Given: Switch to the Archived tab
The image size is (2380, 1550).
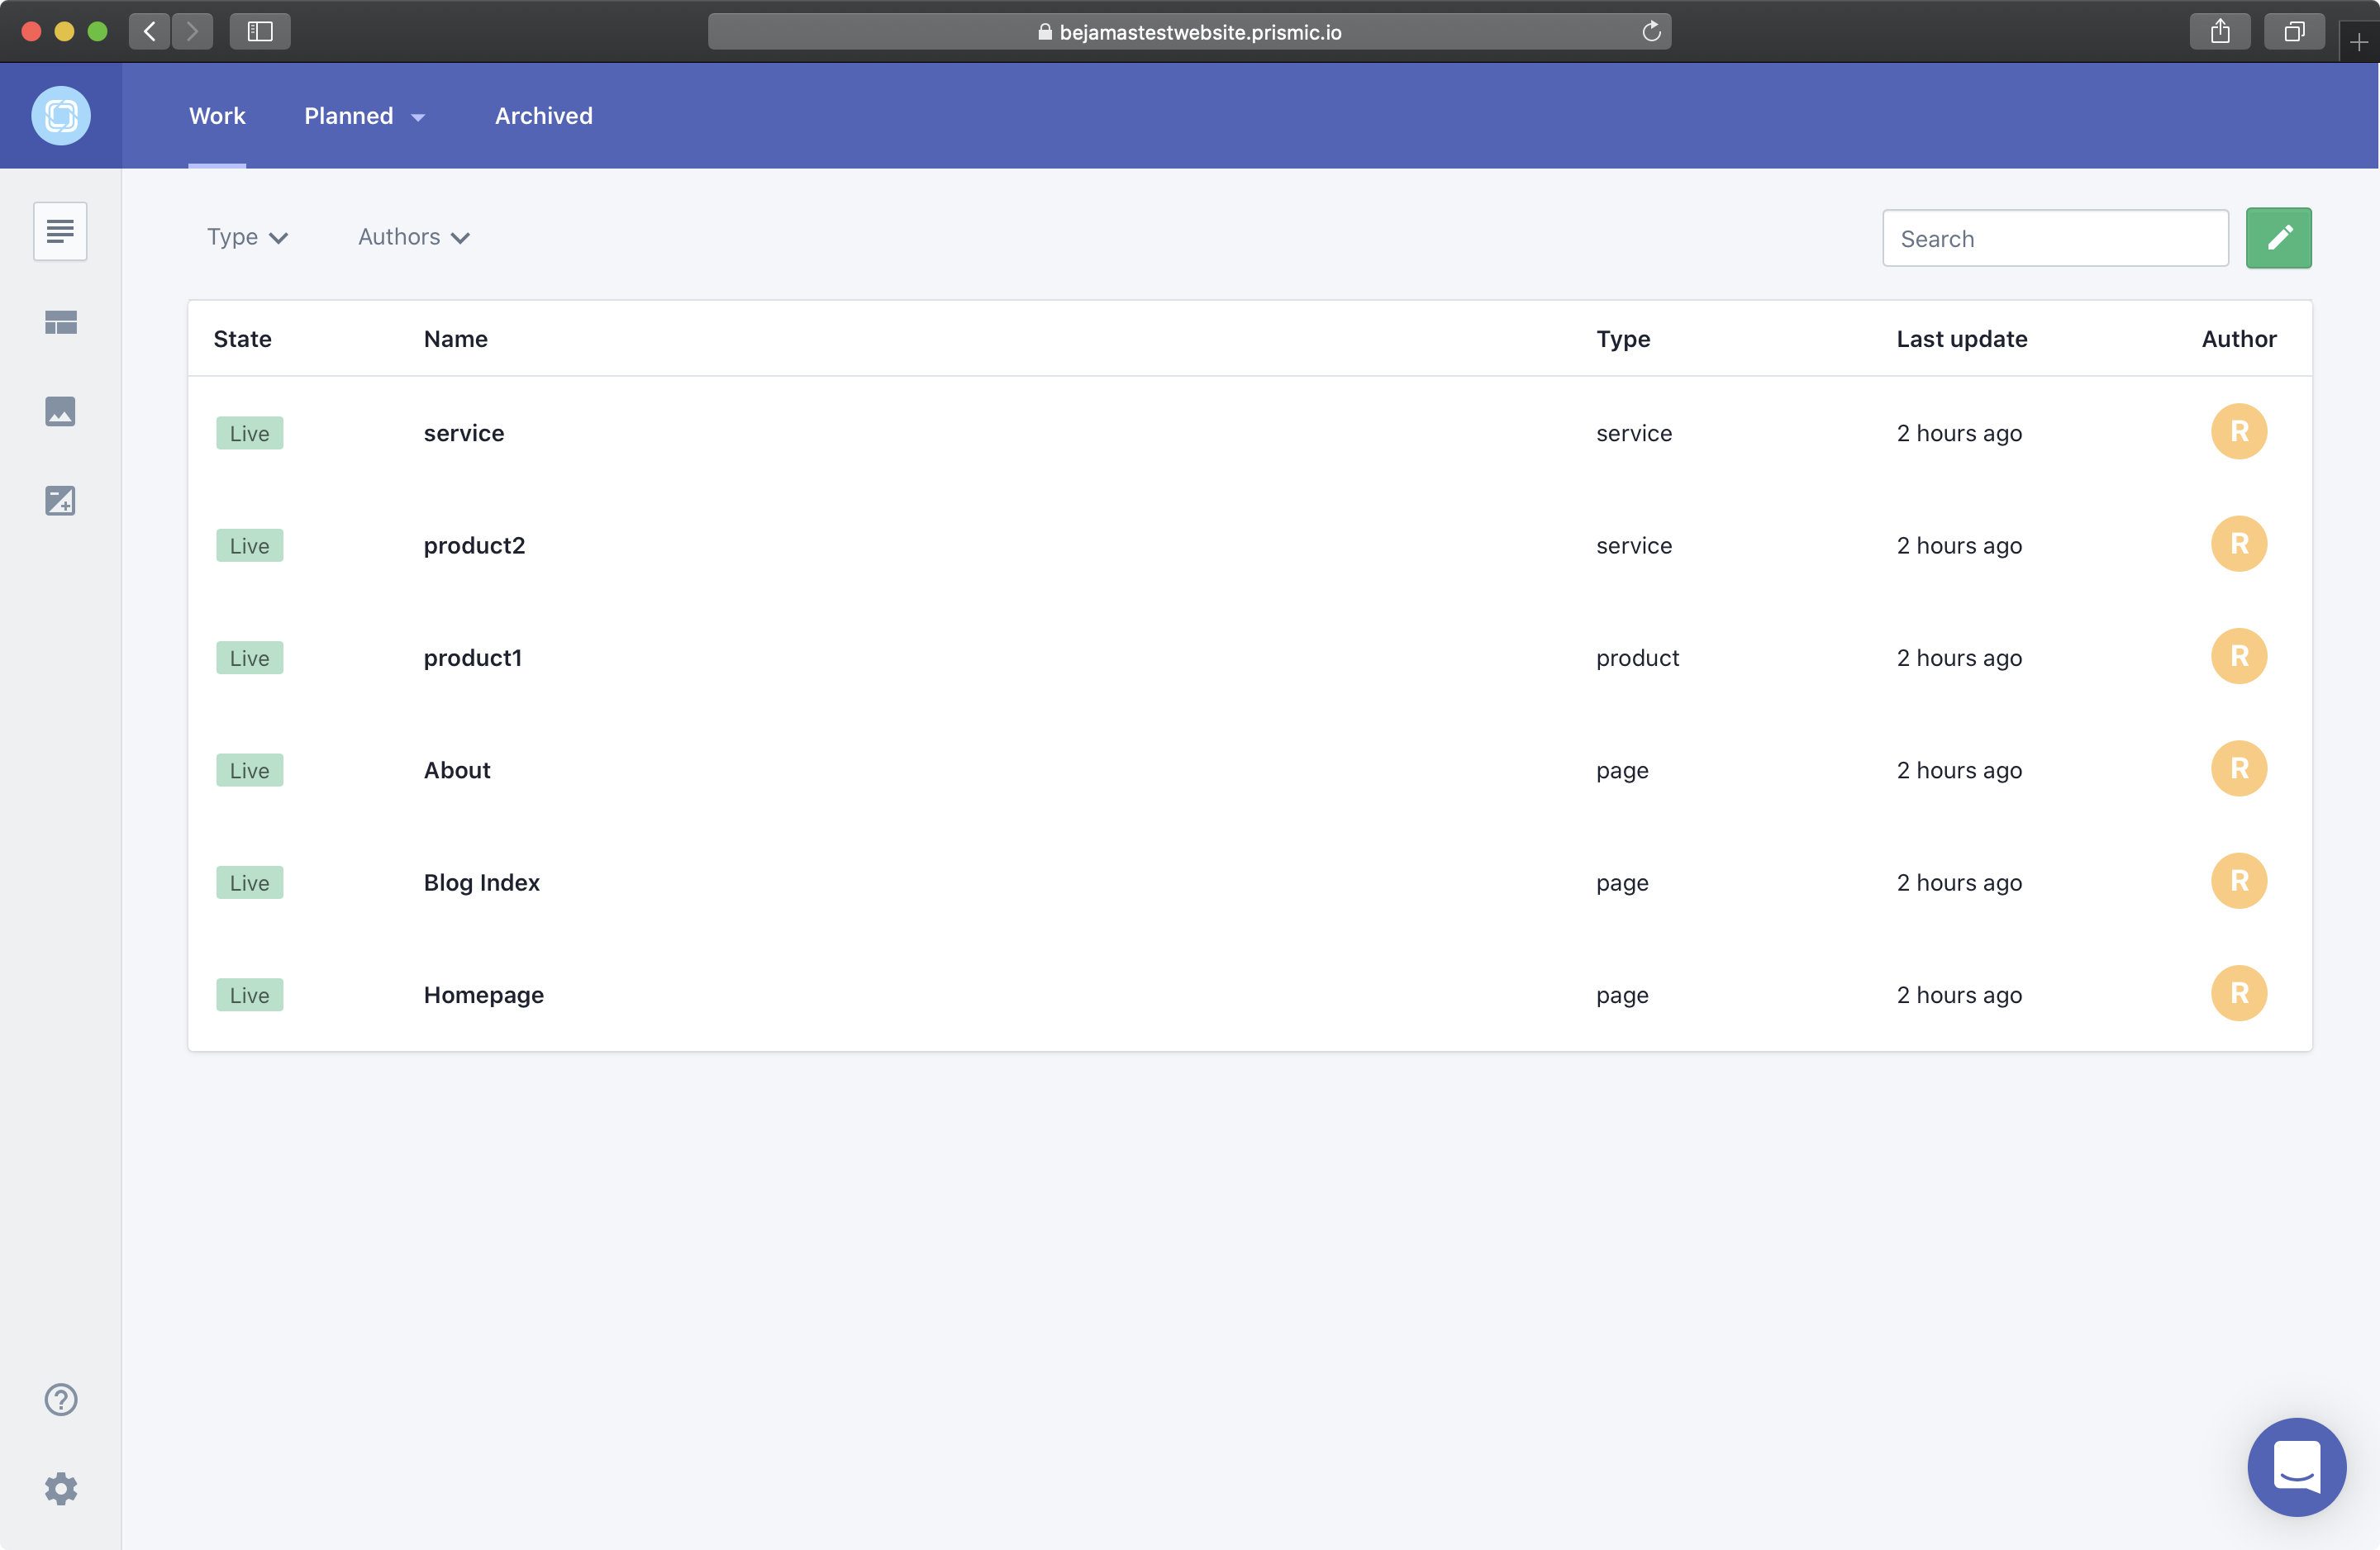Looking at the screenshot, I should pos(542,116).
